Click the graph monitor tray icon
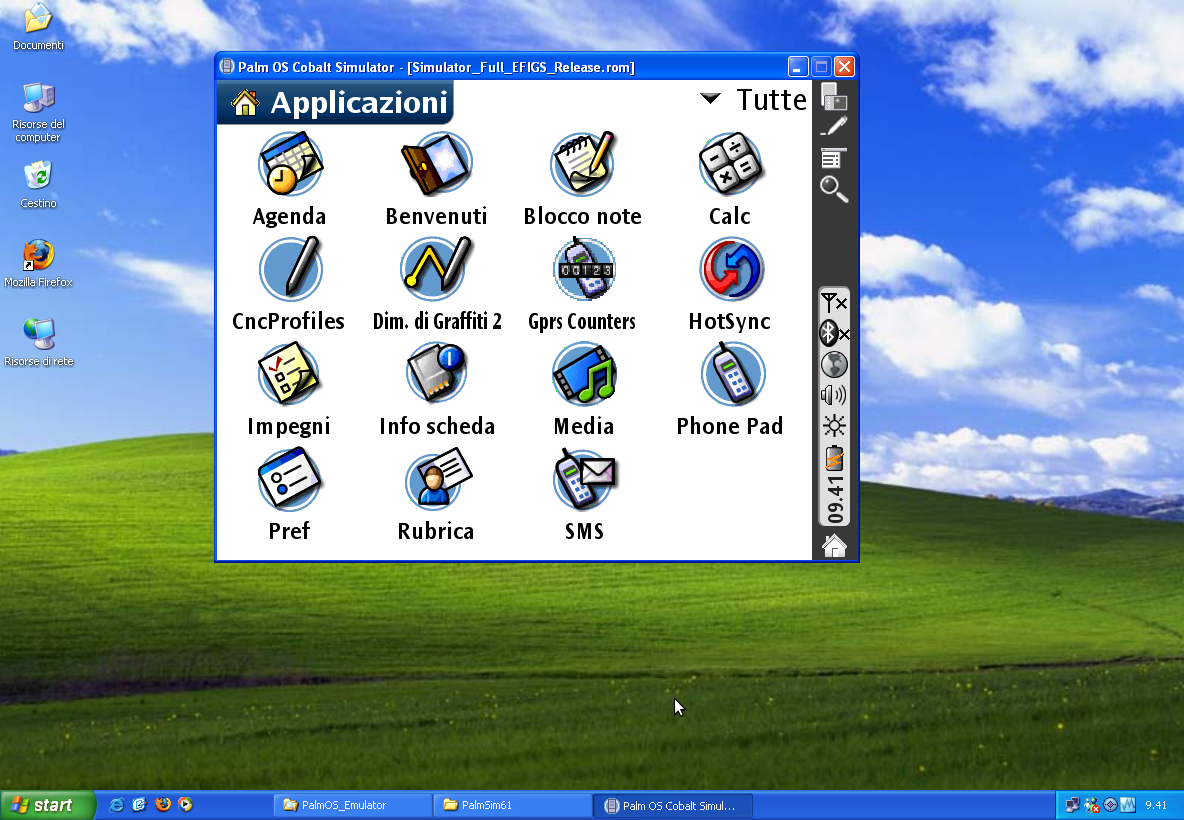This screenshot has width=1184, height=820. (1128, 805)
